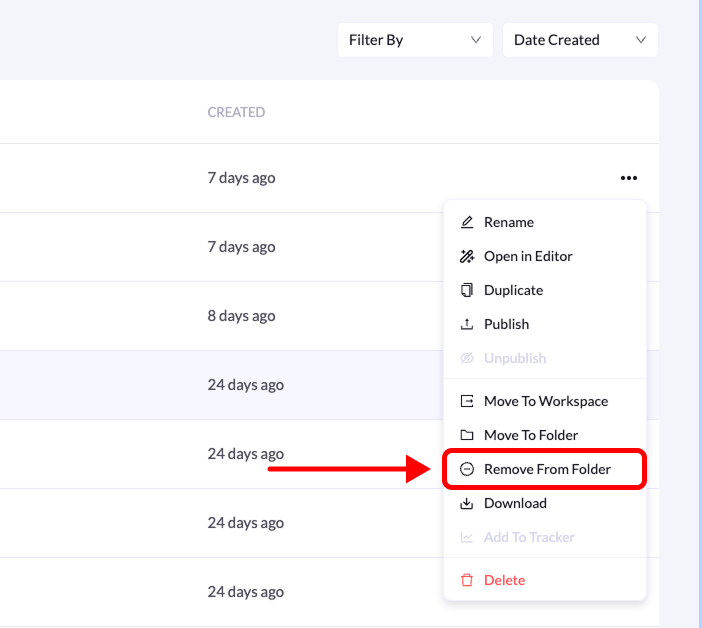
Task: Click the chevron arrow in Filter By
Action: pyautogui.click(x=475, y=40)
